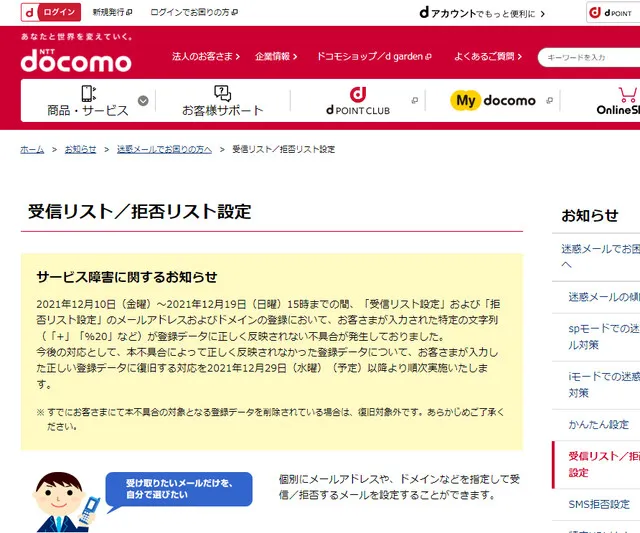The height and width of the screenshot is (533, 640).
Task: Open the よくあるご質問 menu item
Action: click(x=488, y=56)
